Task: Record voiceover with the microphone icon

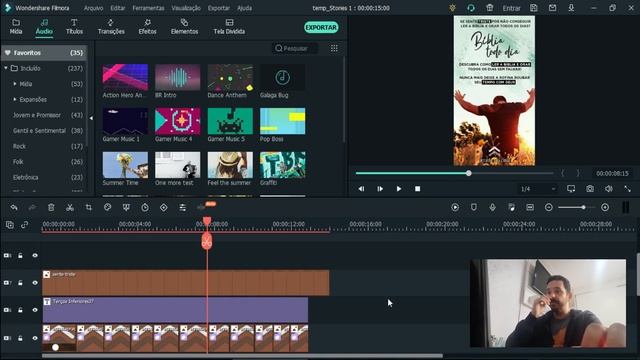Action: [x=493, y=207]
